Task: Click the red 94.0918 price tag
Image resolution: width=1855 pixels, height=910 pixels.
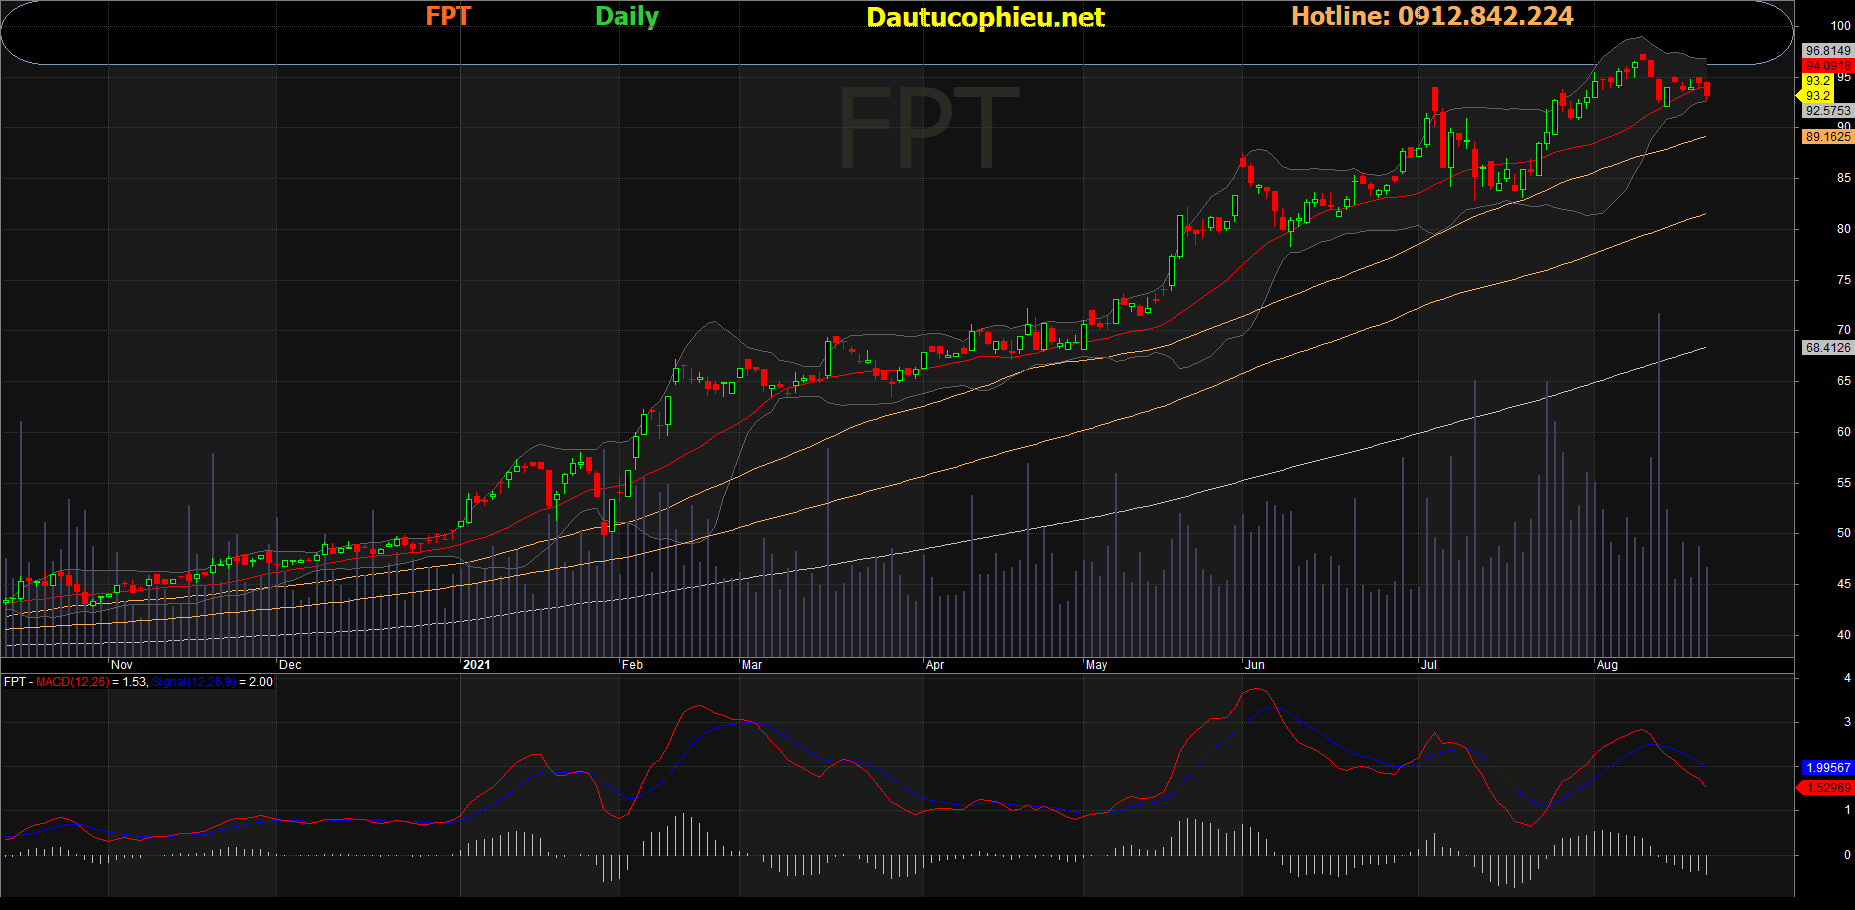Action: (1827, 66)
